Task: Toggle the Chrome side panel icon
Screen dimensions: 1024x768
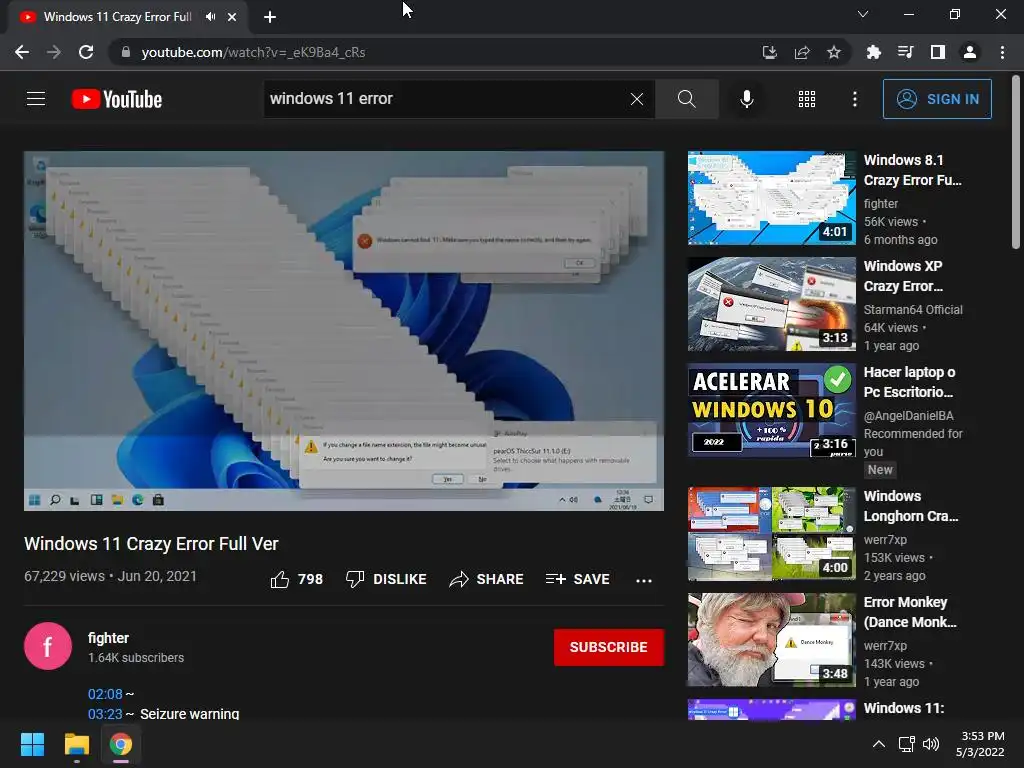Action: click(938, 52)
